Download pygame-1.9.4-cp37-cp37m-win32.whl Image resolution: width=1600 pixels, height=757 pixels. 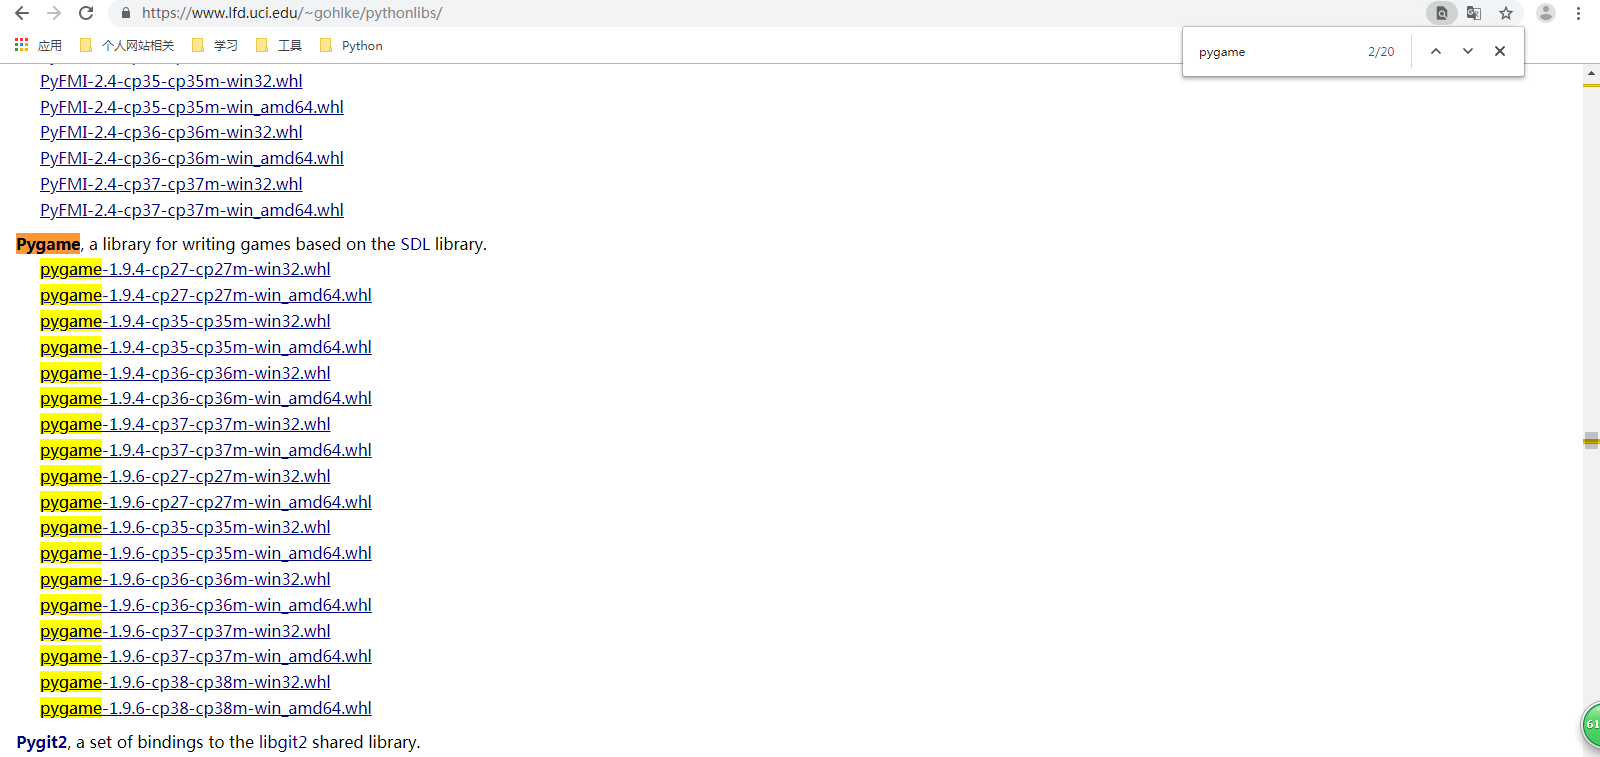coord(185,424)
